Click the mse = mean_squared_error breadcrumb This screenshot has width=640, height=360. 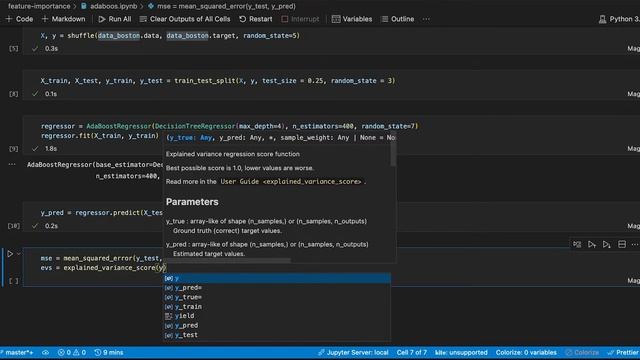[x=222, y=6]
